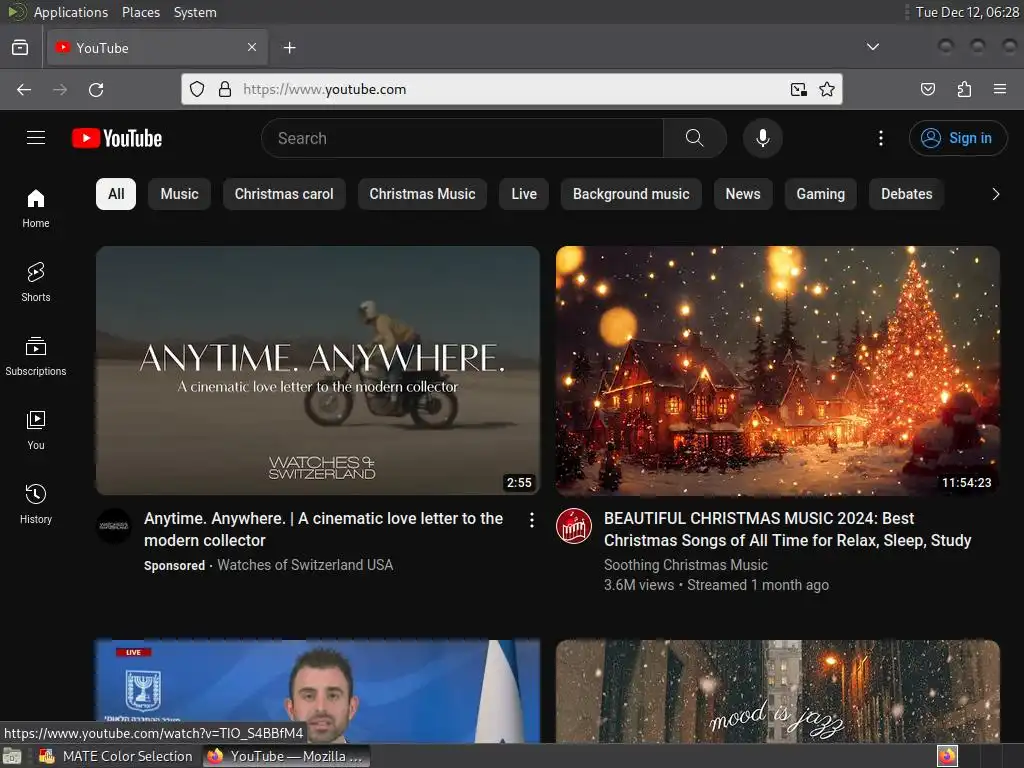Viewport: 1024px width, 768px height.
Task: Click the show desktop icon in taskbar
Action: coord(12,756)
